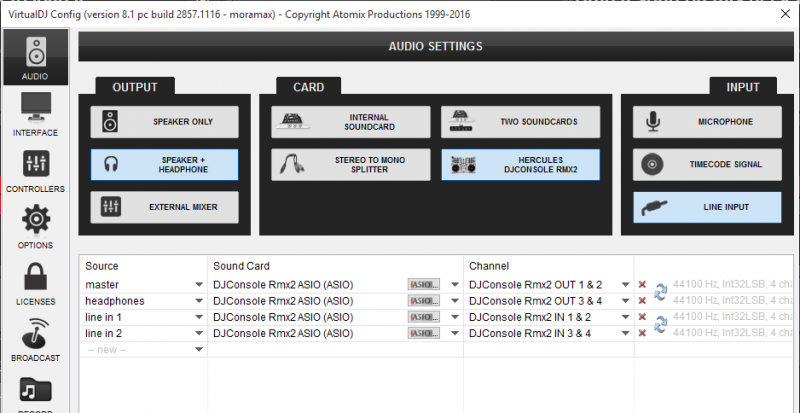Choose Internal Soundcard option
The image size is (800, 413).
pos(351,122)
